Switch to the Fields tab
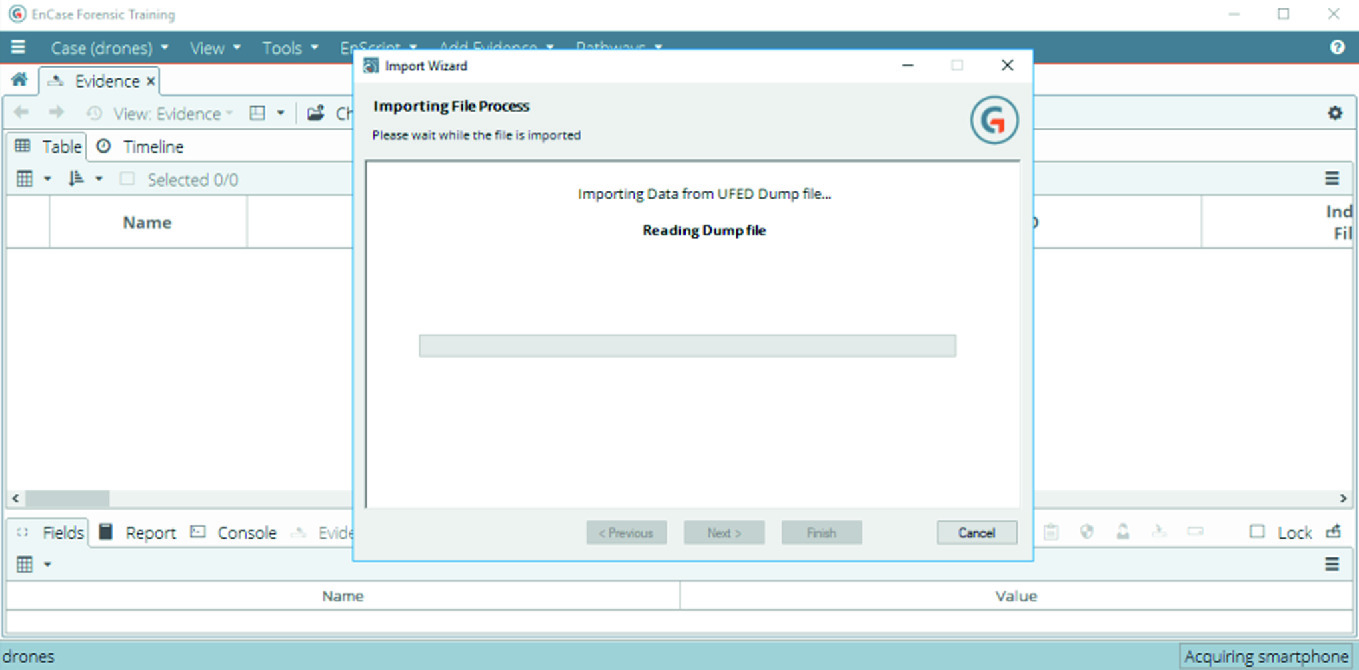 (49, 532)
